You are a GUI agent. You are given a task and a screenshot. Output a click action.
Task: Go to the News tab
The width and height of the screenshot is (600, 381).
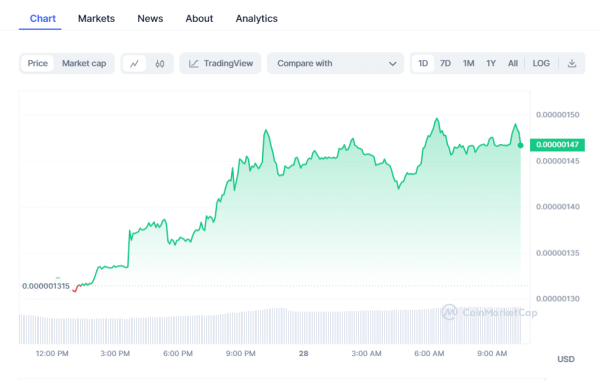point(150,18)
